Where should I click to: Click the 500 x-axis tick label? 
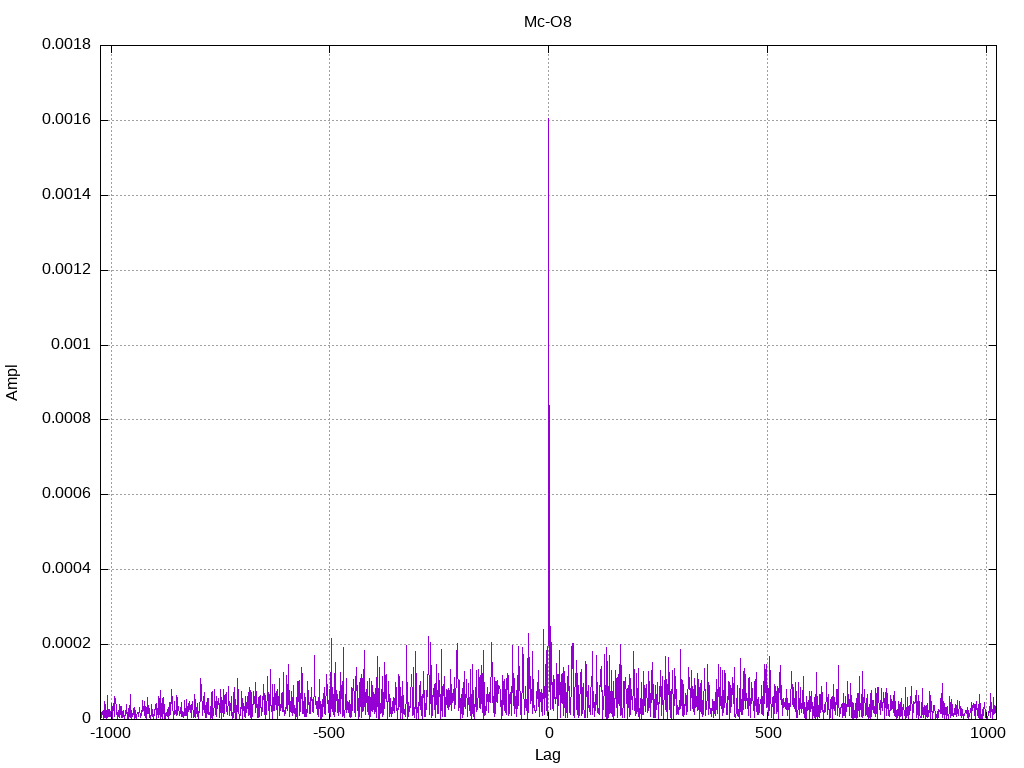[767, 734]
